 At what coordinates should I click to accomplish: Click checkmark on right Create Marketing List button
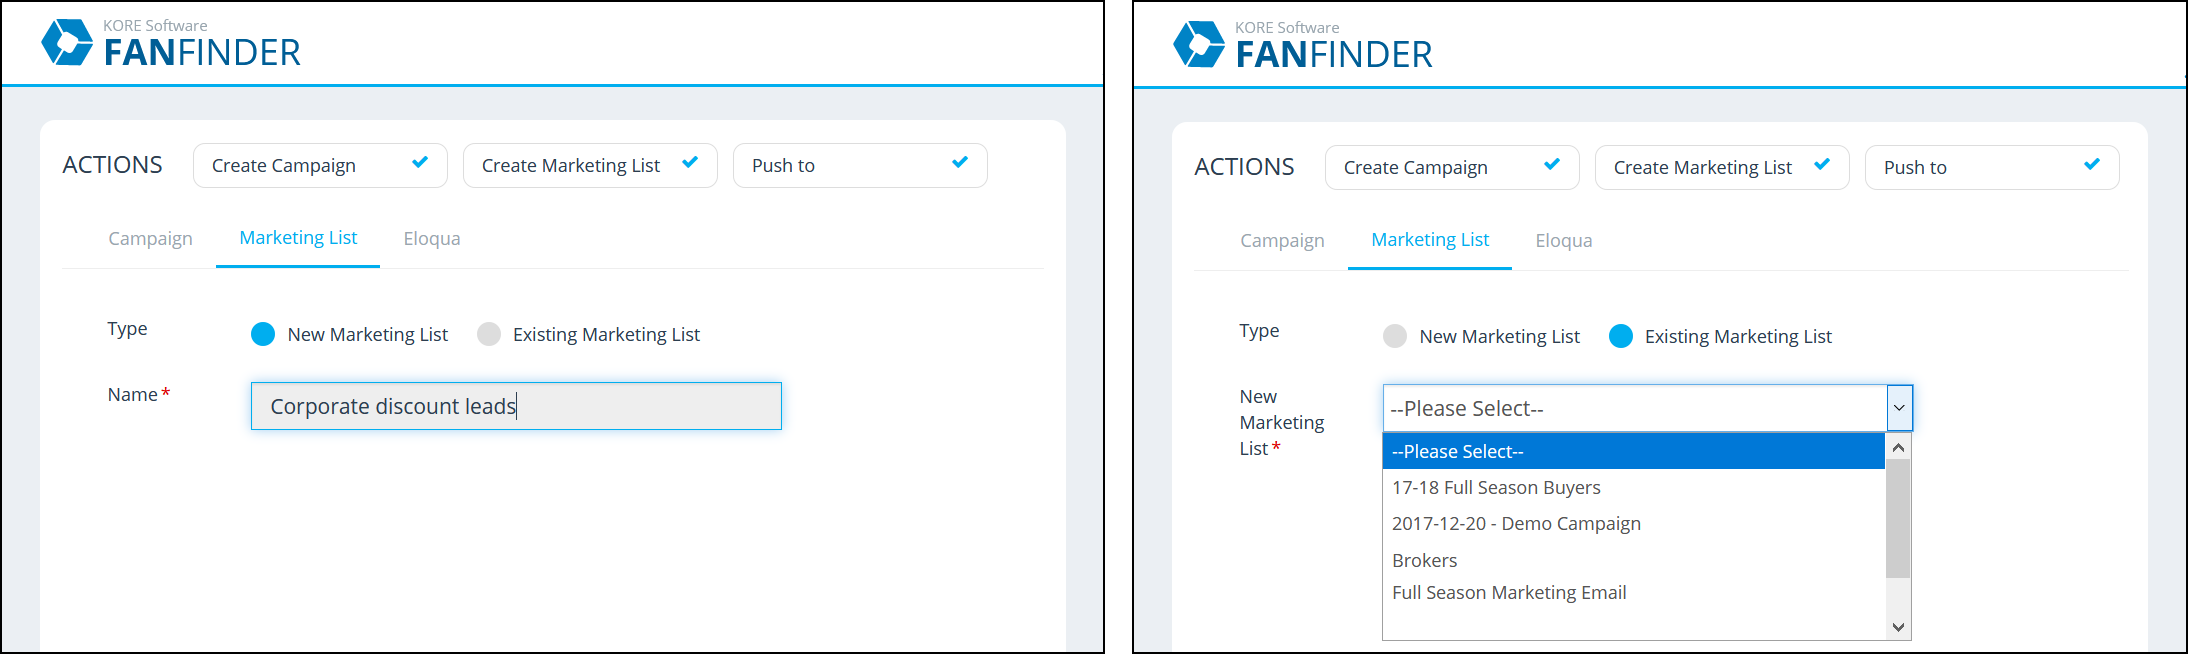tap(1822, 164)
